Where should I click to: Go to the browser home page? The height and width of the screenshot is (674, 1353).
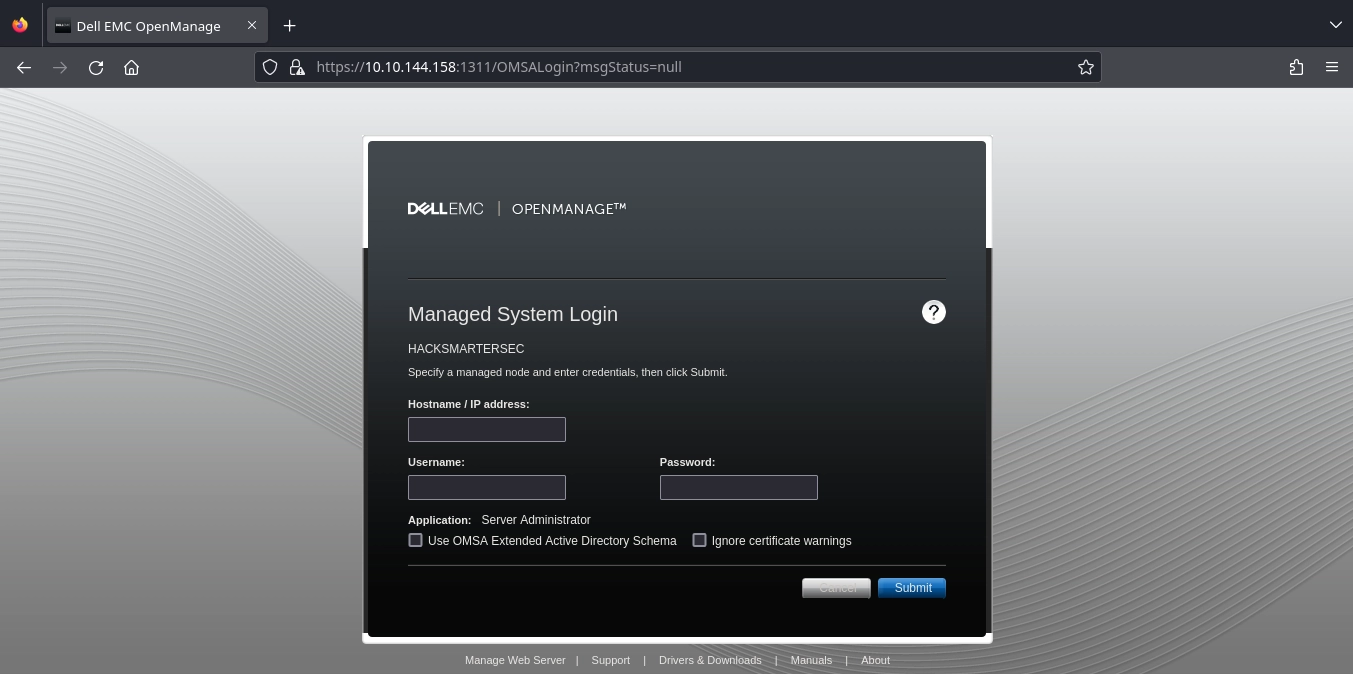point(131,67)
